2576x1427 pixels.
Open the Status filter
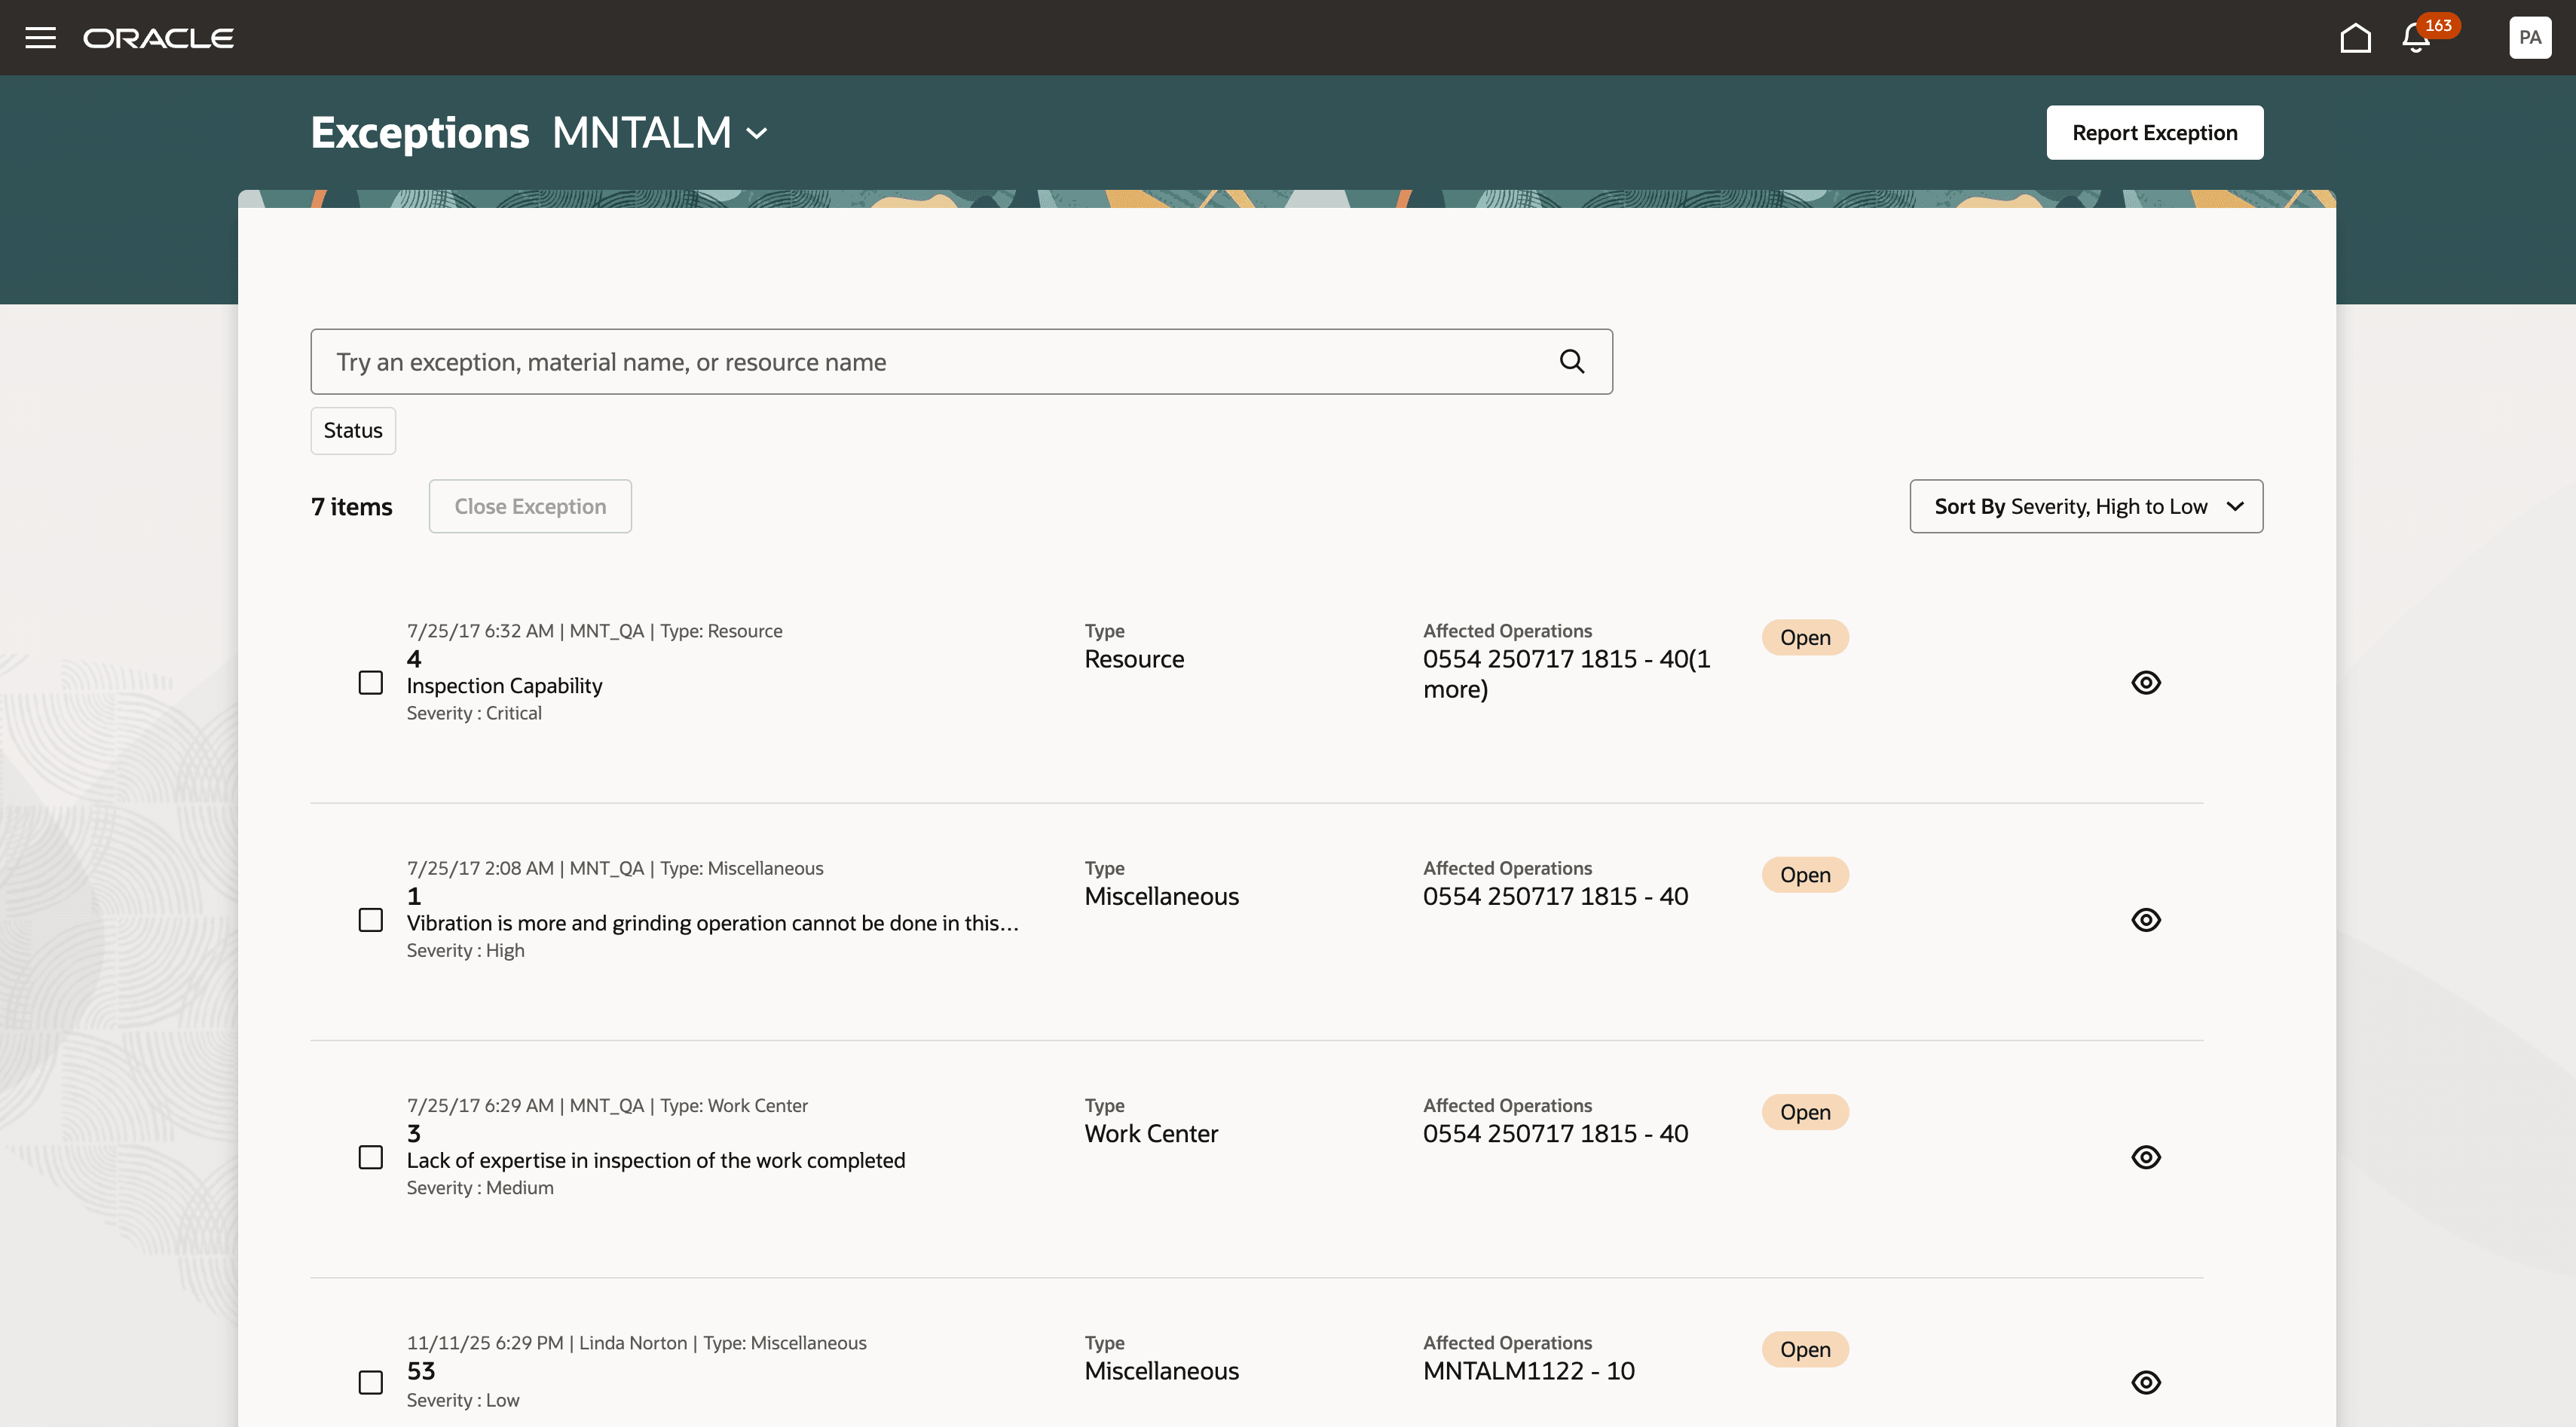352,430
